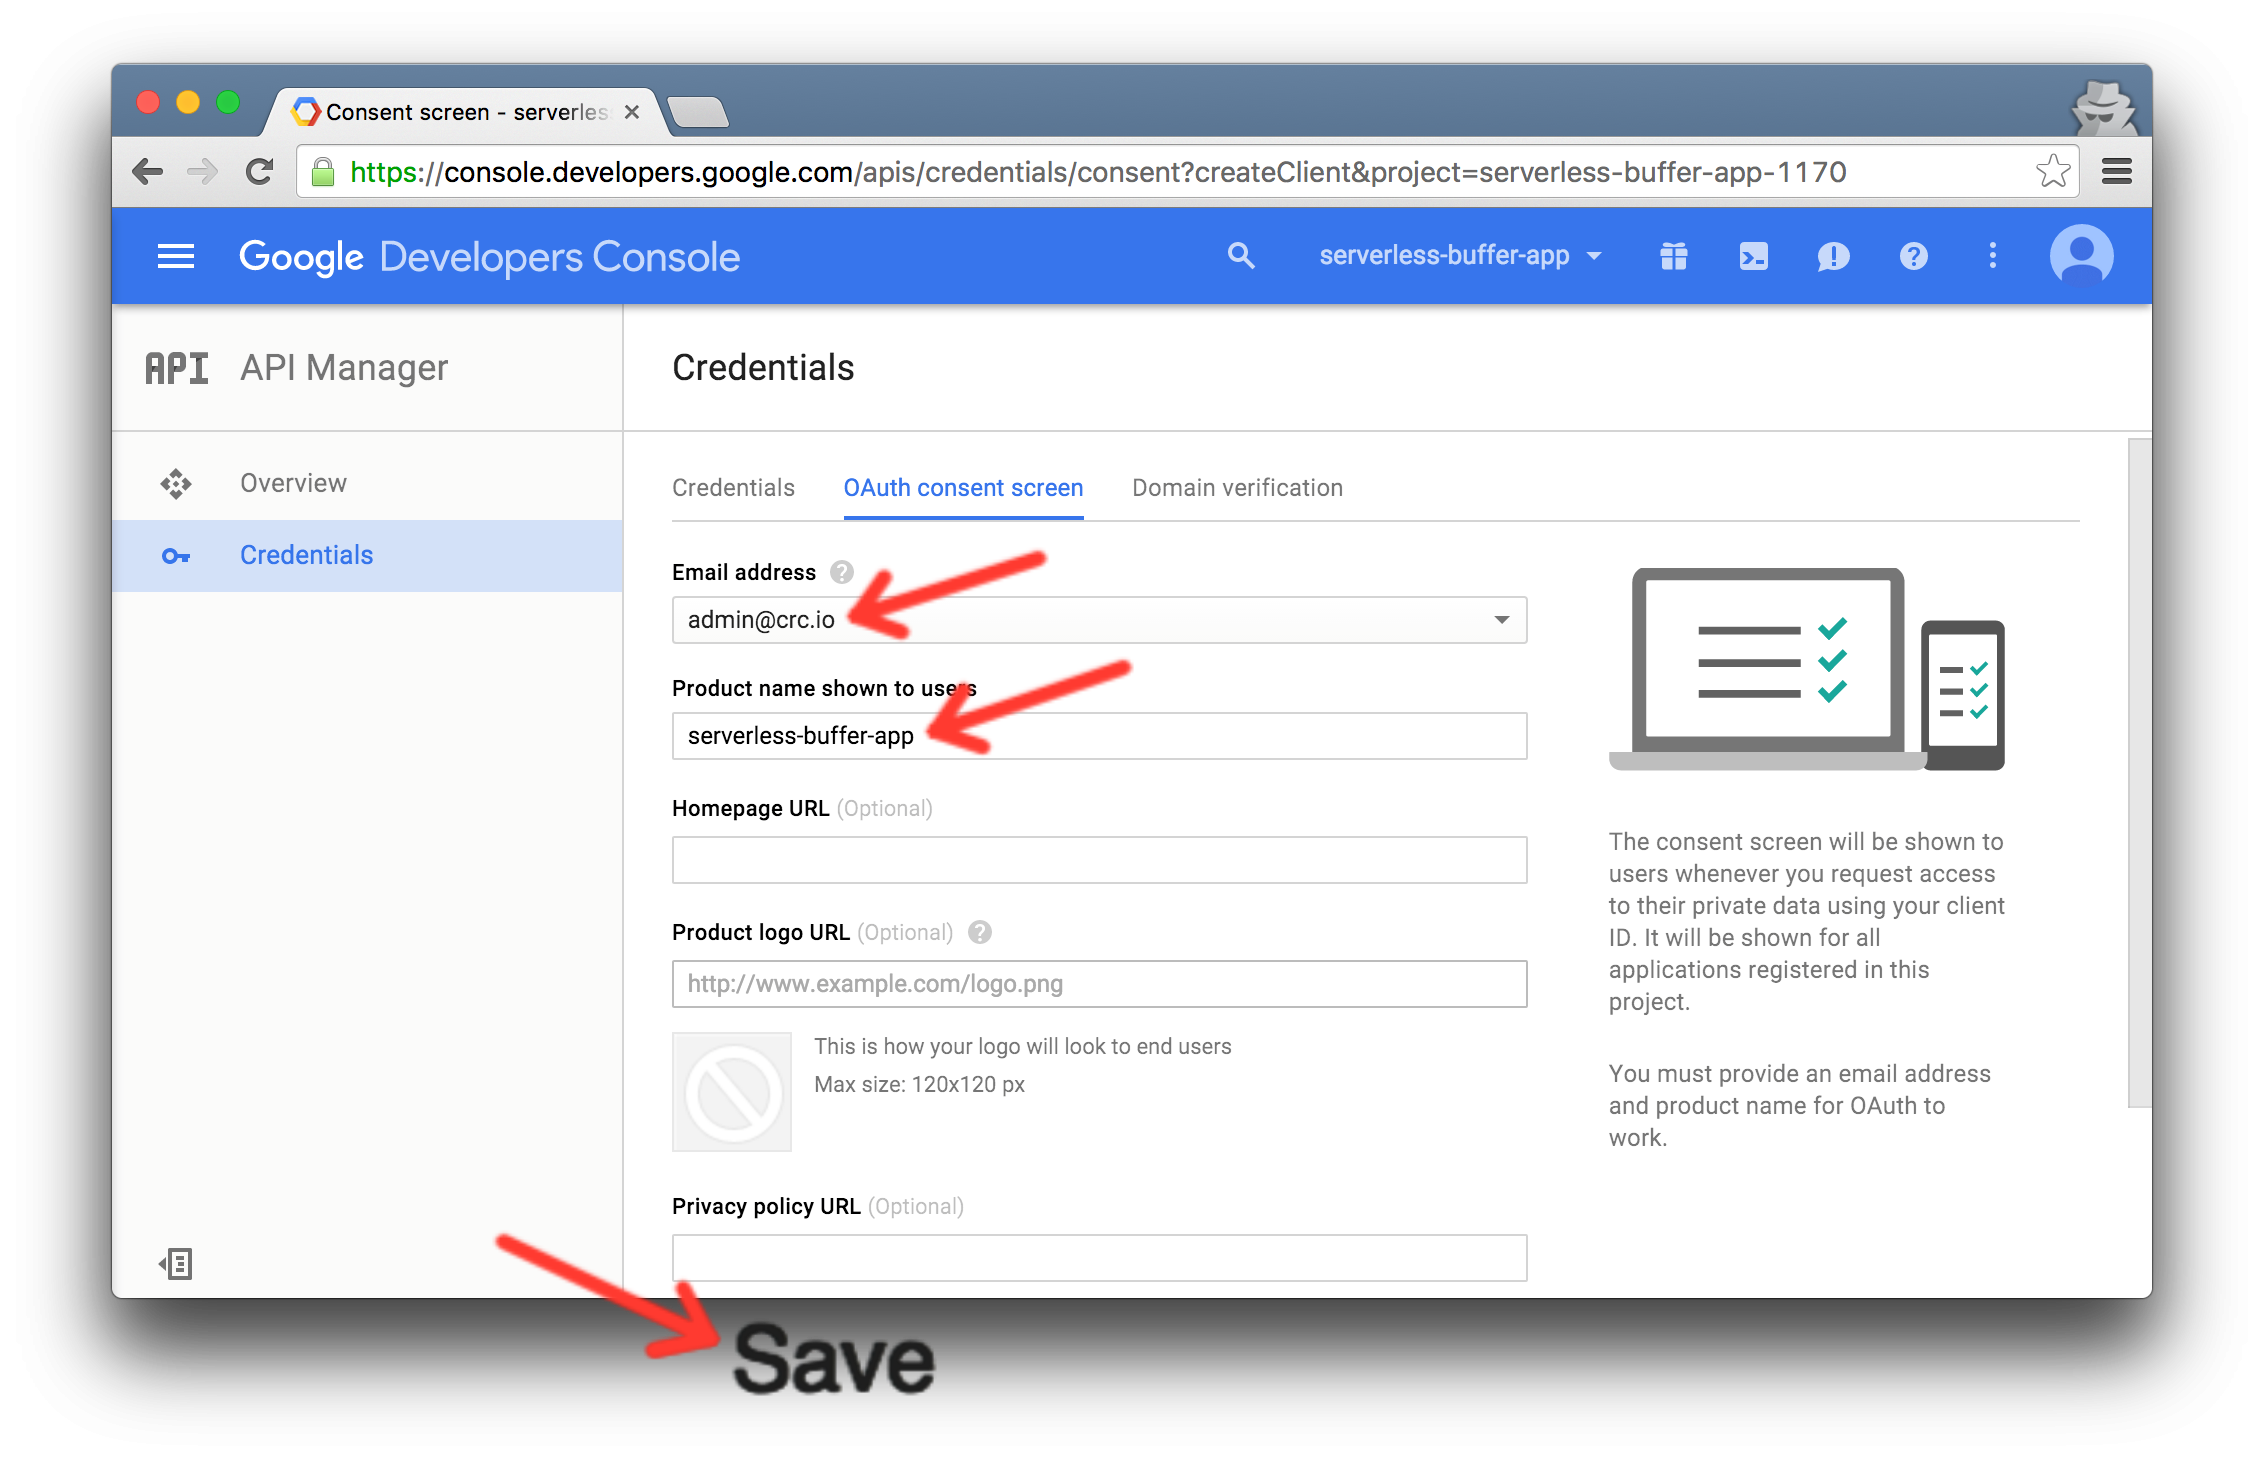Open the gift free trial icon

pyautogui.click(x=1674, y=257)
